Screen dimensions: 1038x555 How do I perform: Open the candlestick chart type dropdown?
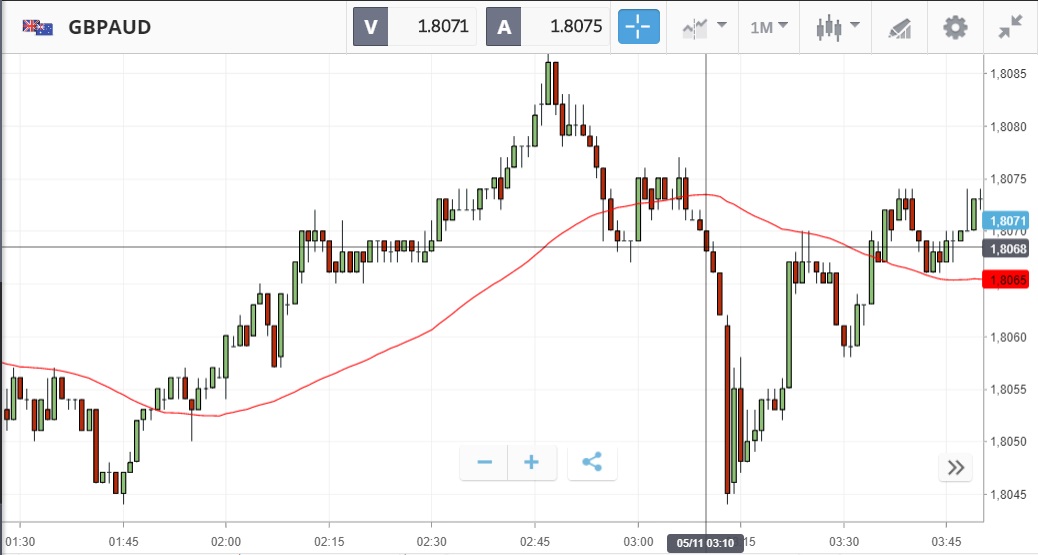[835, 27]
